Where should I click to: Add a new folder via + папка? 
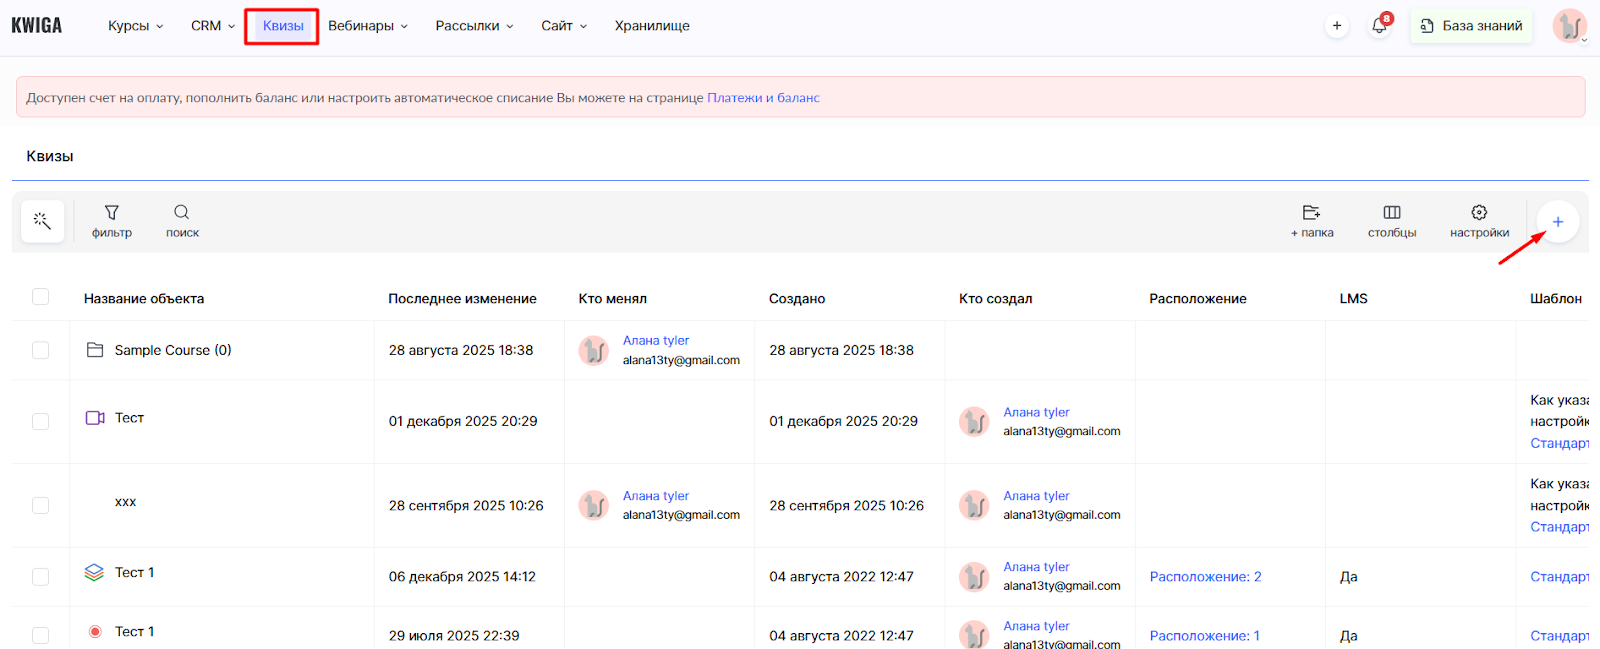(x=1311, y=221)
